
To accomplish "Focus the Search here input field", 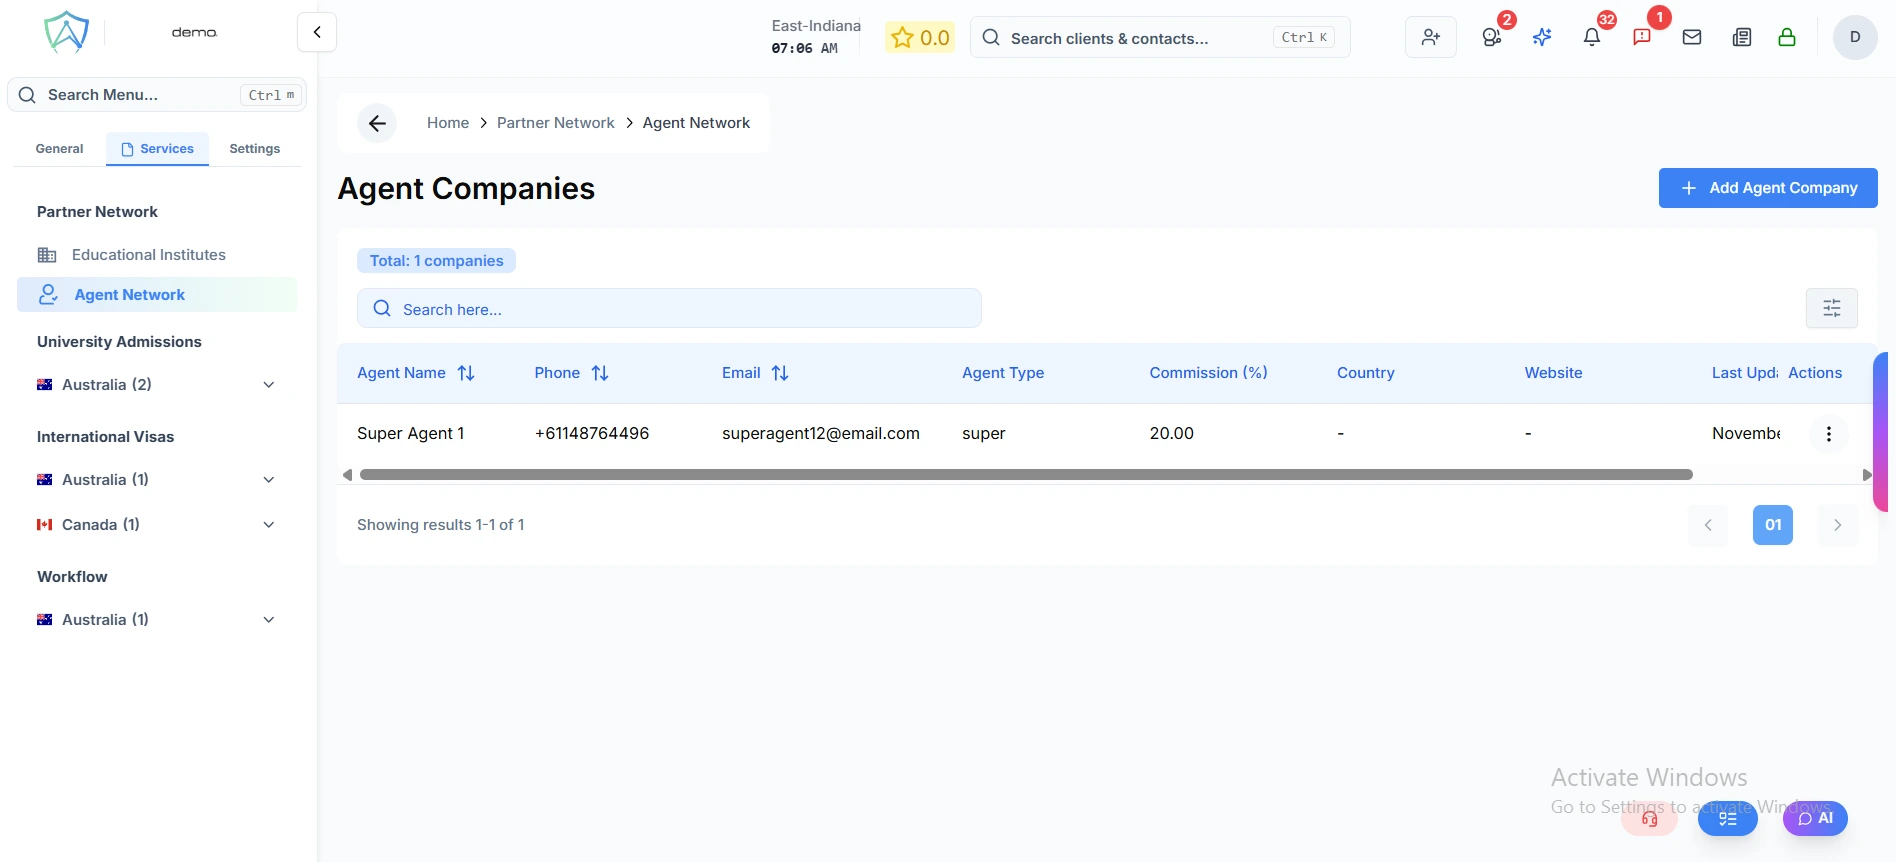I will click(x=680, y=309).
